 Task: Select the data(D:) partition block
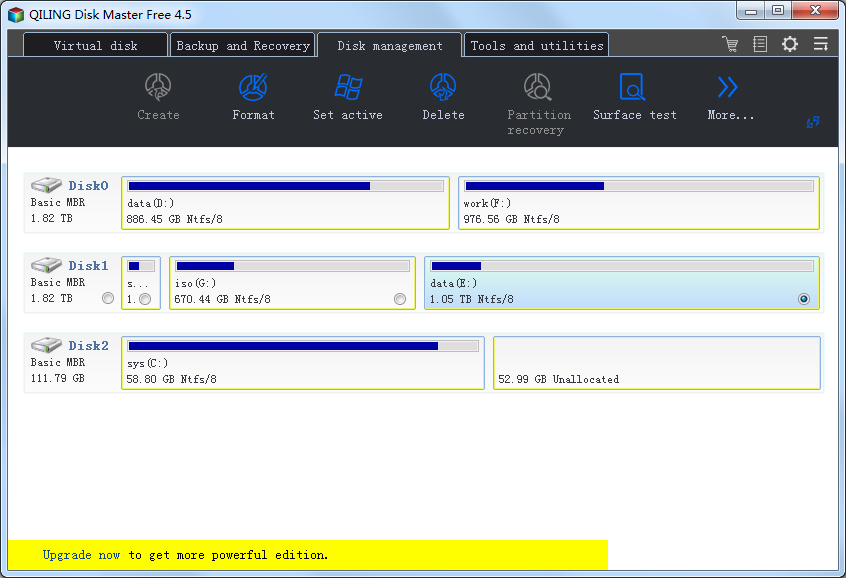click(285, 203)
